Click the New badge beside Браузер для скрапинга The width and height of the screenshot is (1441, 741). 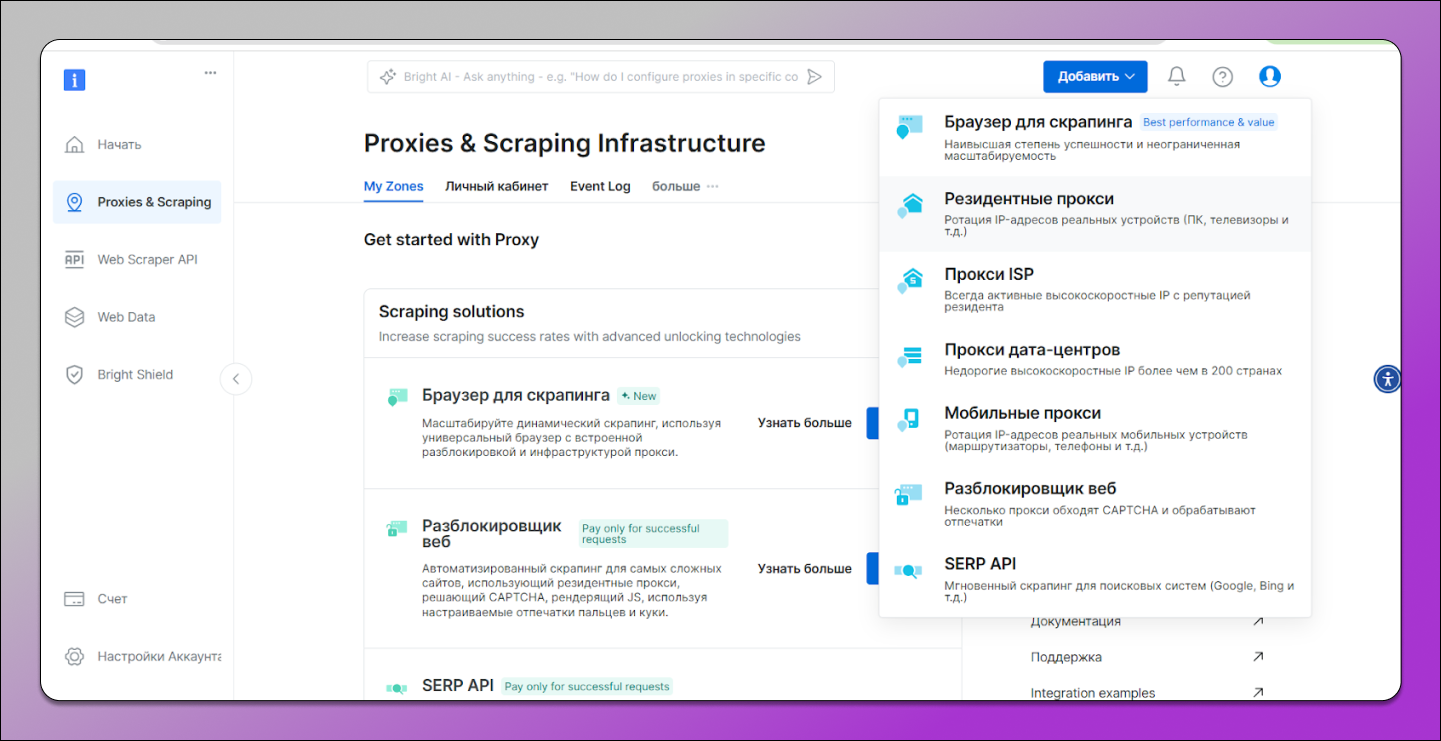(638, 396)
